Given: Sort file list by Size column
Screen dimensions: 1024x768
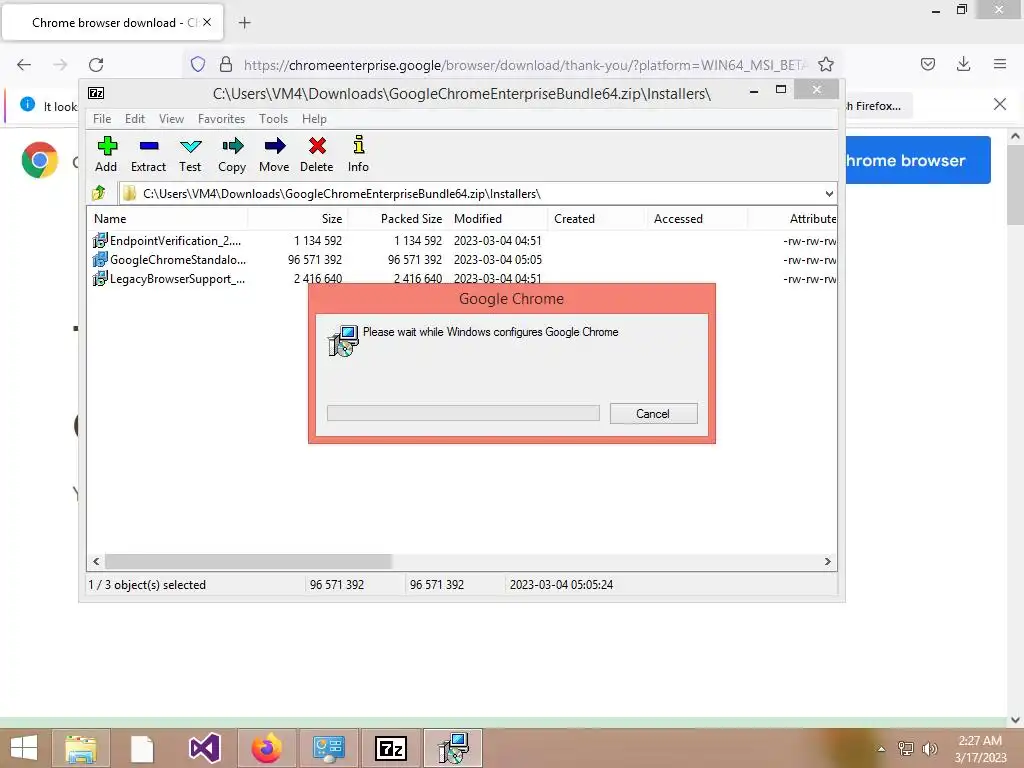Looking at the screenshot, I should click(298, 219).
